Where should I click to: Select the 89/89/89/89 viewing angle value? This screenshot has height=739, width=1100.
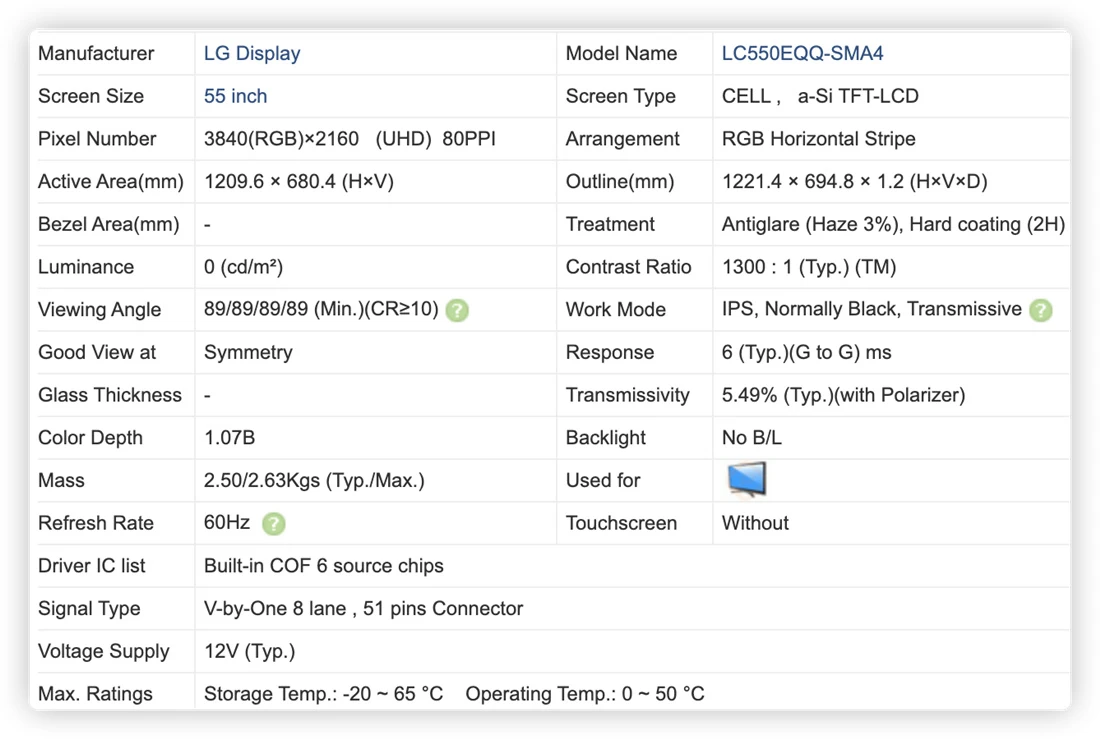click(321, 309)
